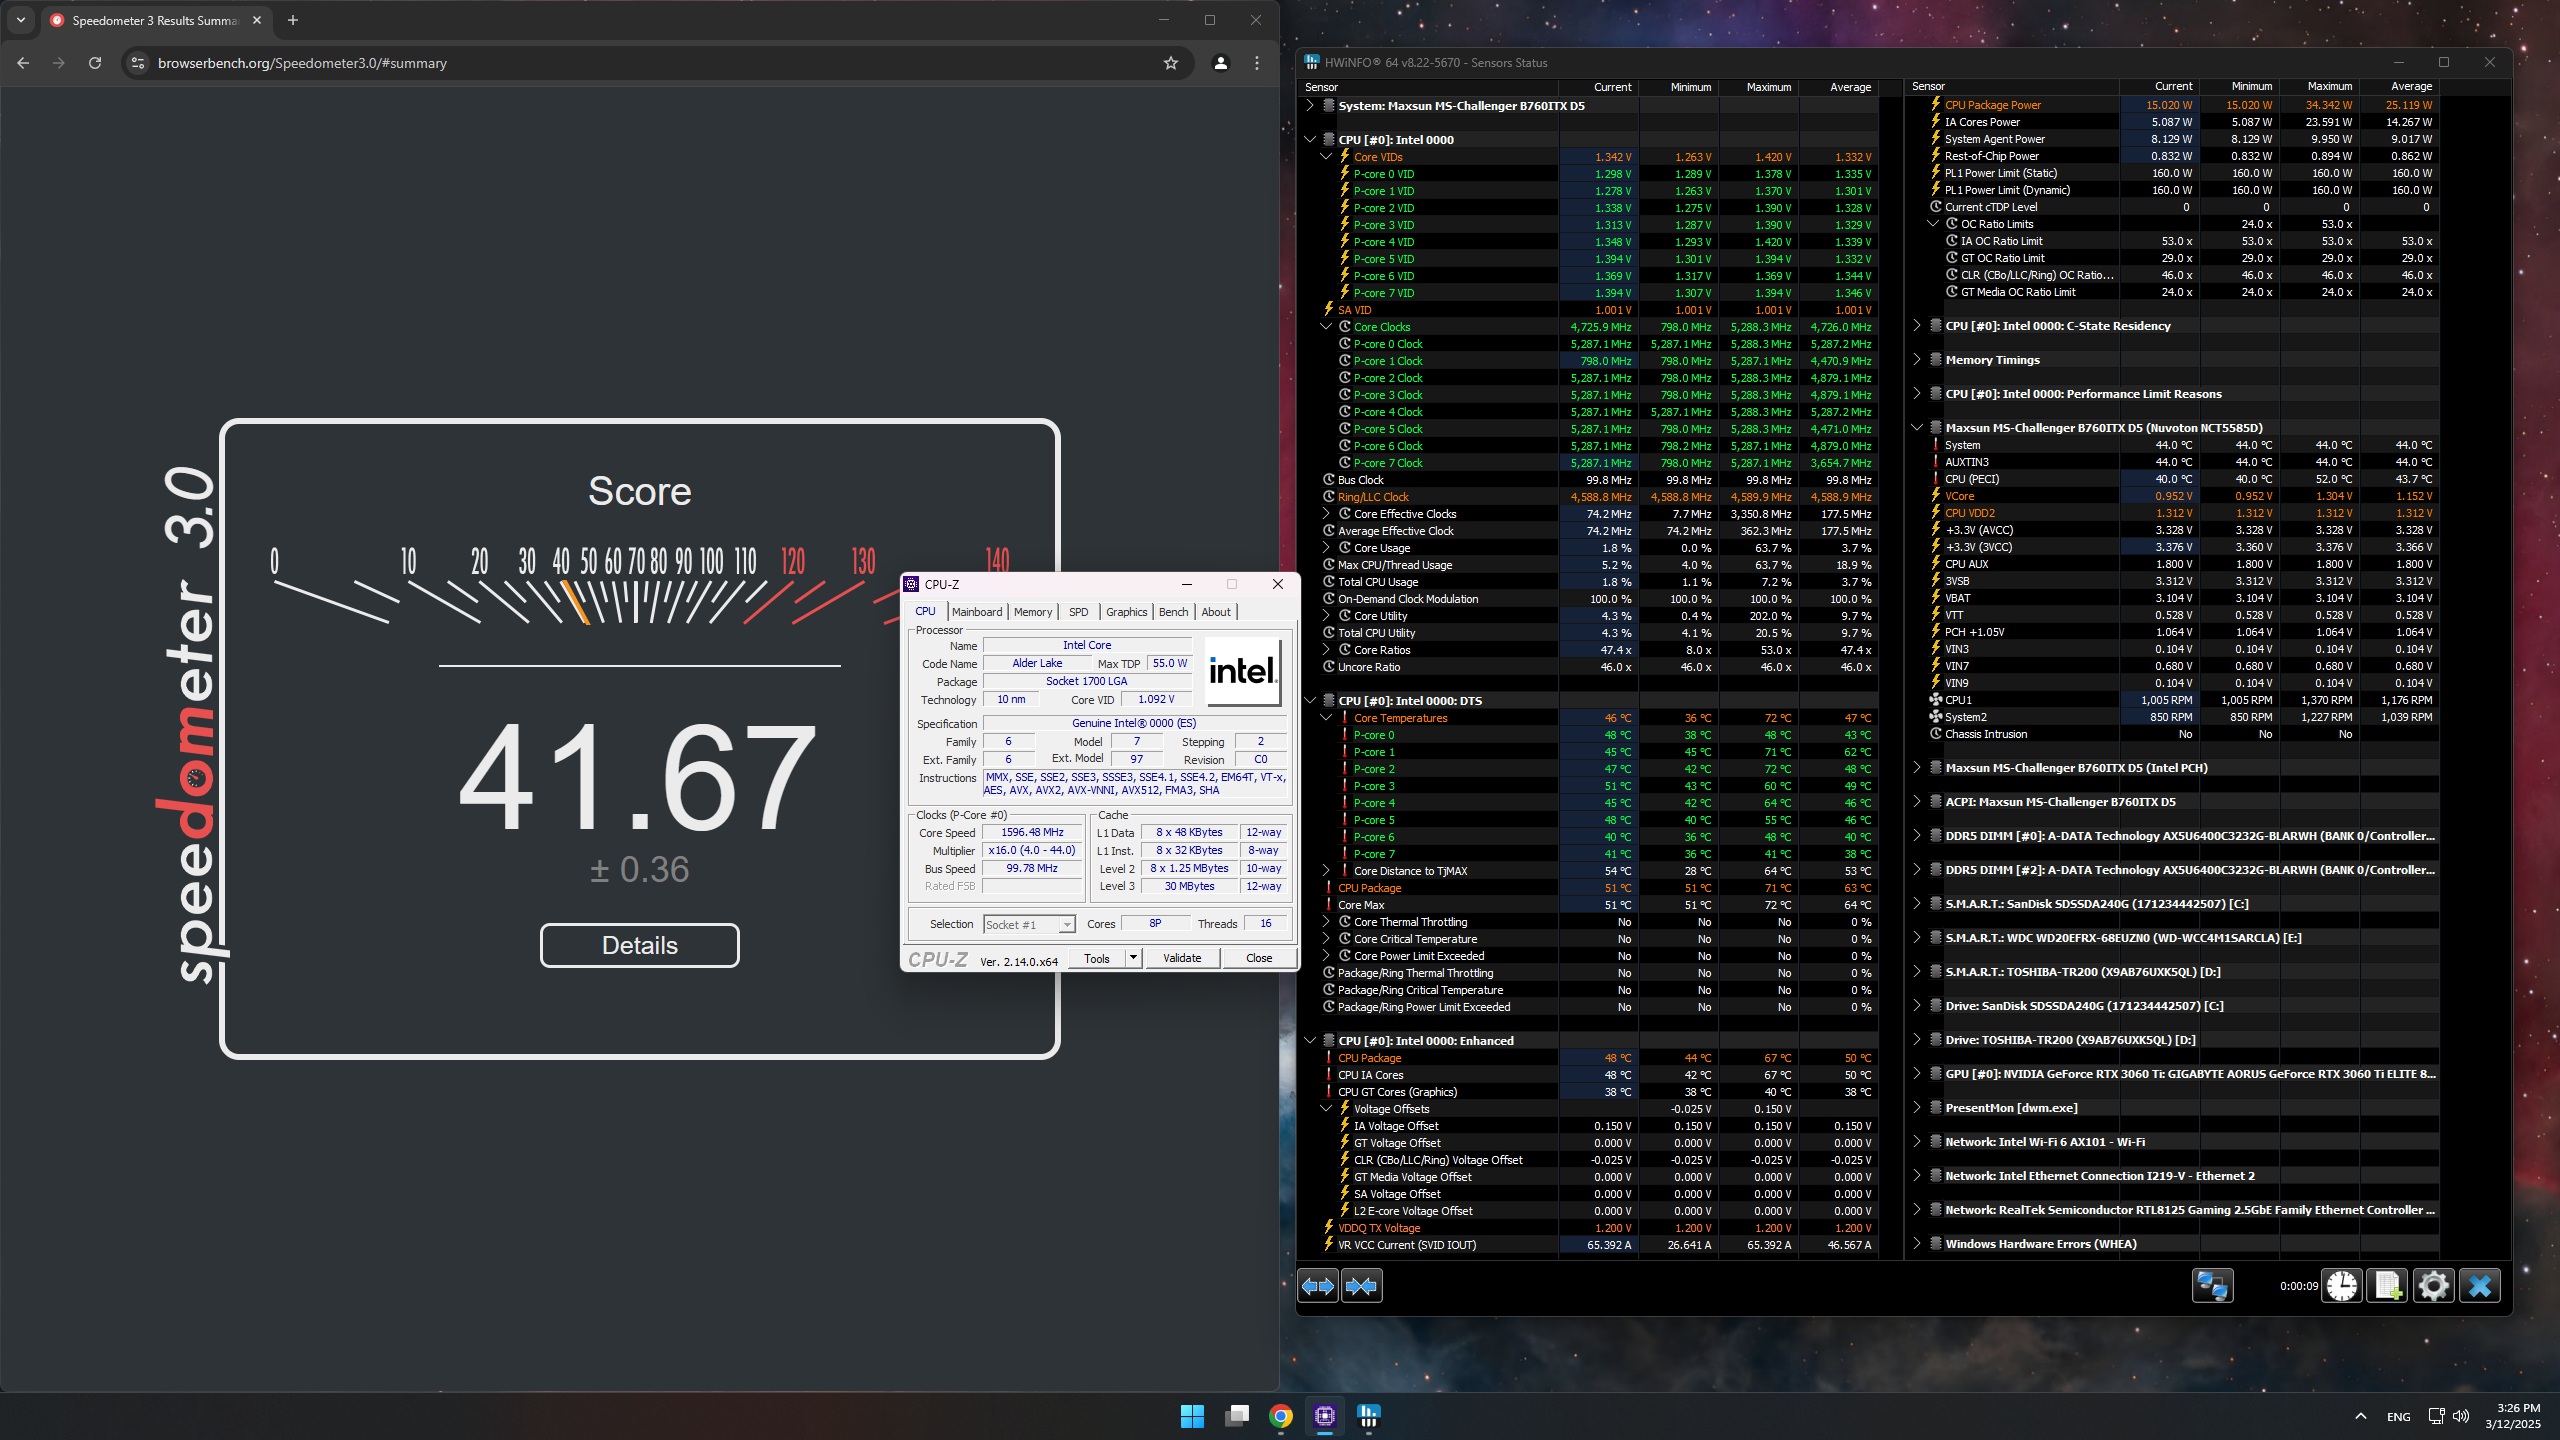Close sensors with the blue X icon

click(x=2479, y=1286)
